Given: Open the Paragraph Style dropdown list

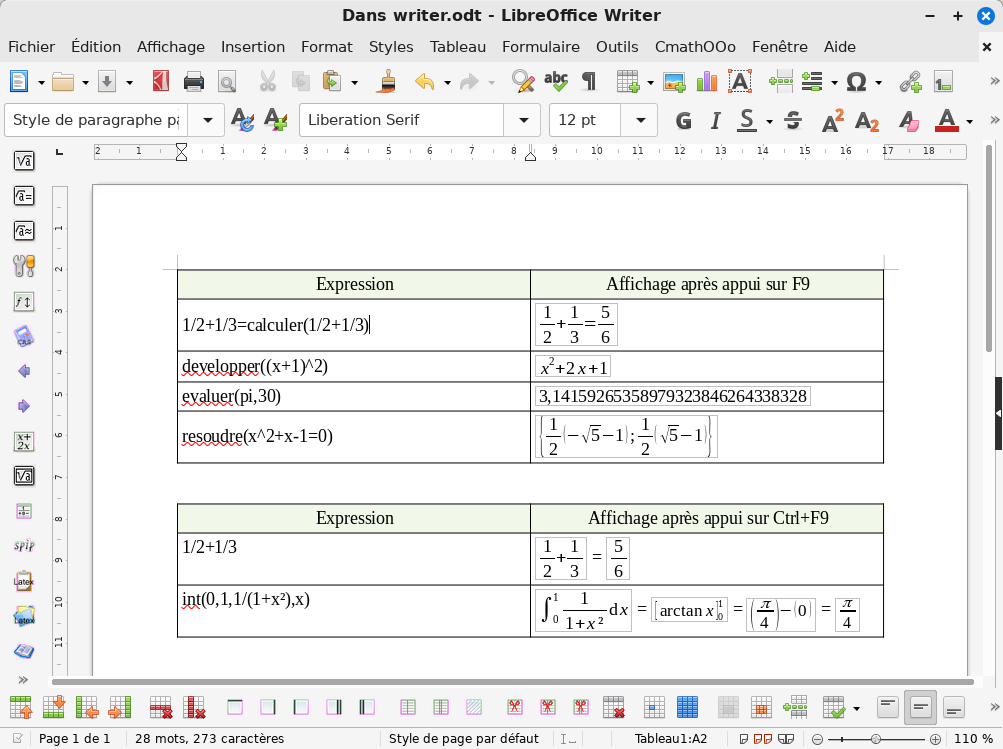Looking at the screenshot, I should coord(207,120).
